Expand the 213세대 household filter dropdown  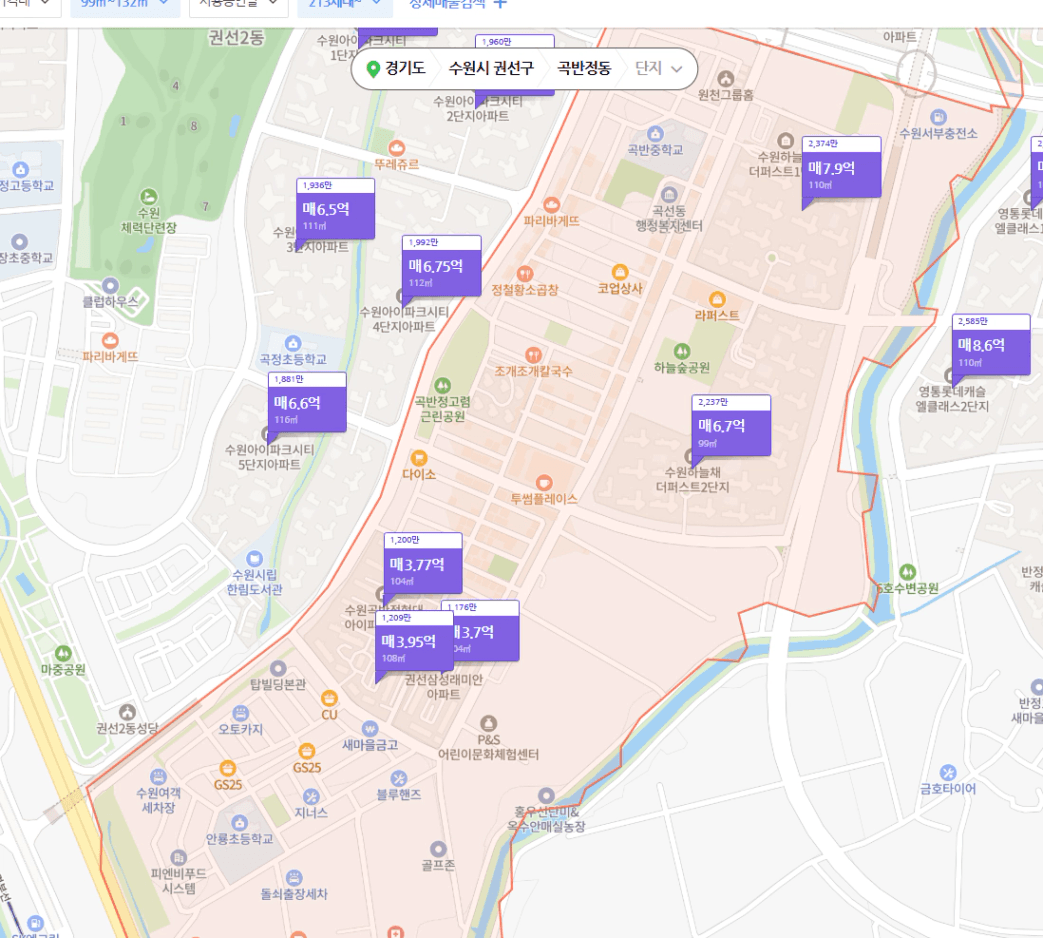[342, 4]
